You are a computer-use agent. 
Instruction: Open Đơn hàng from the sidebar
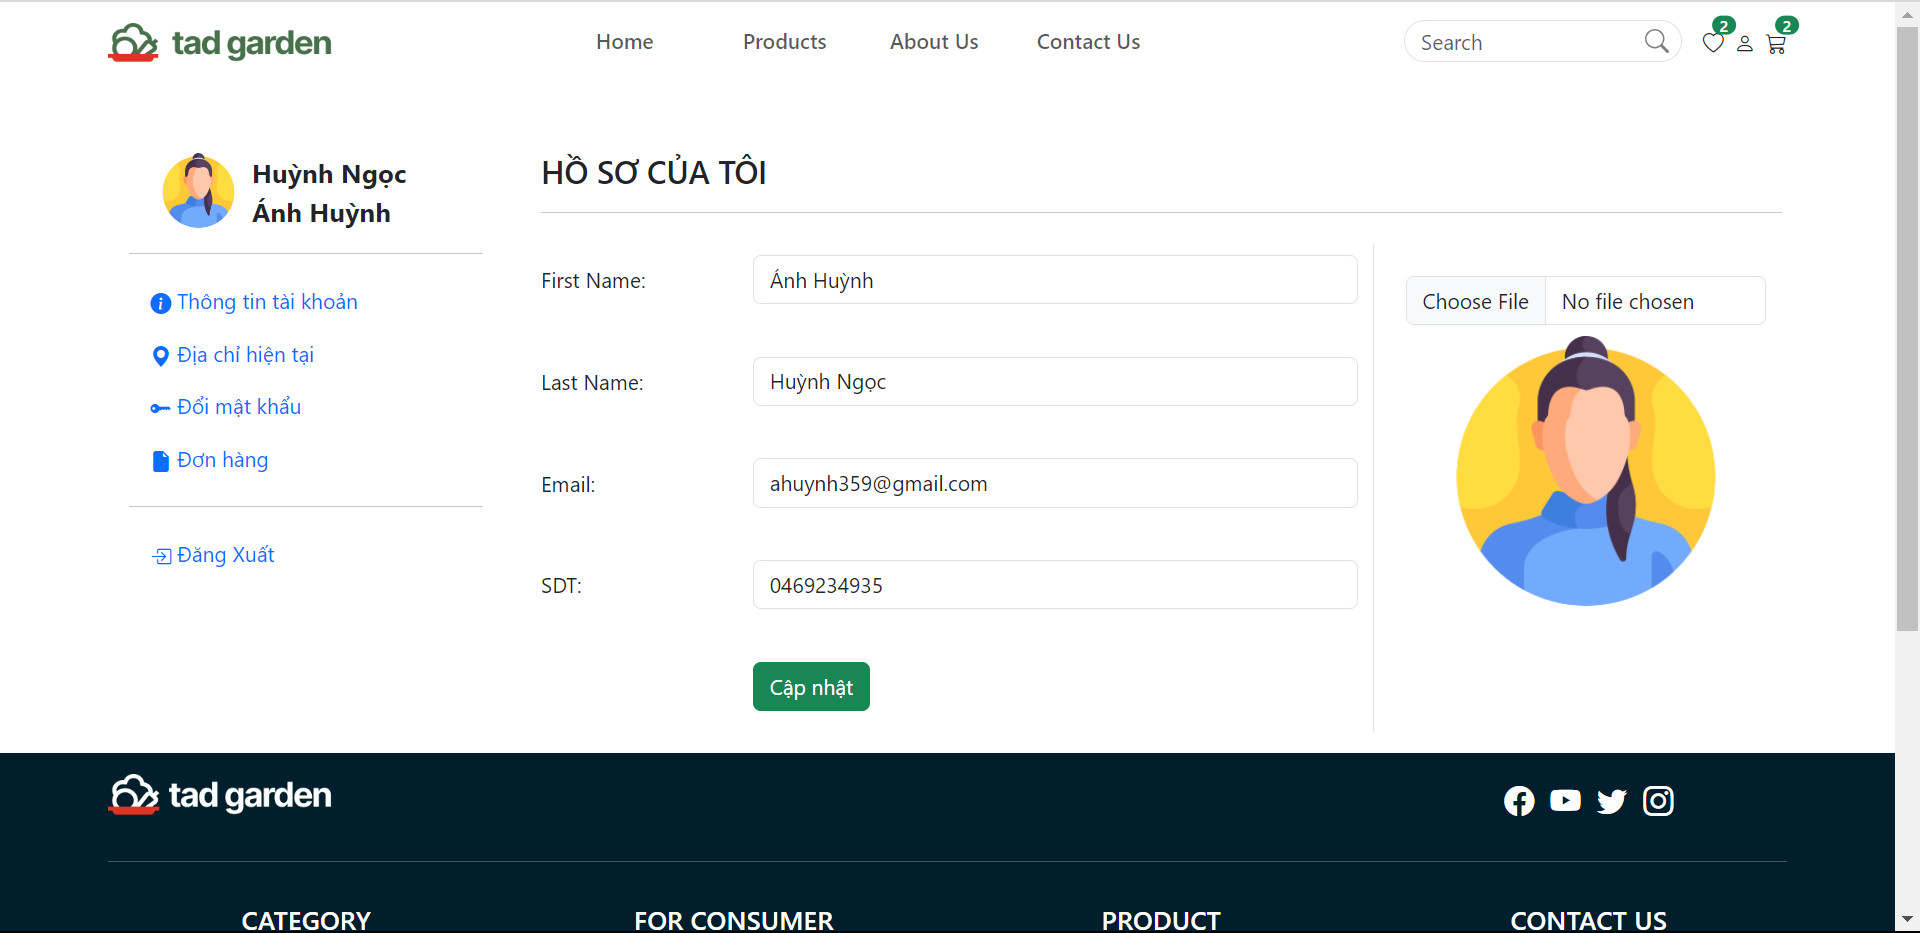[222, 460]
